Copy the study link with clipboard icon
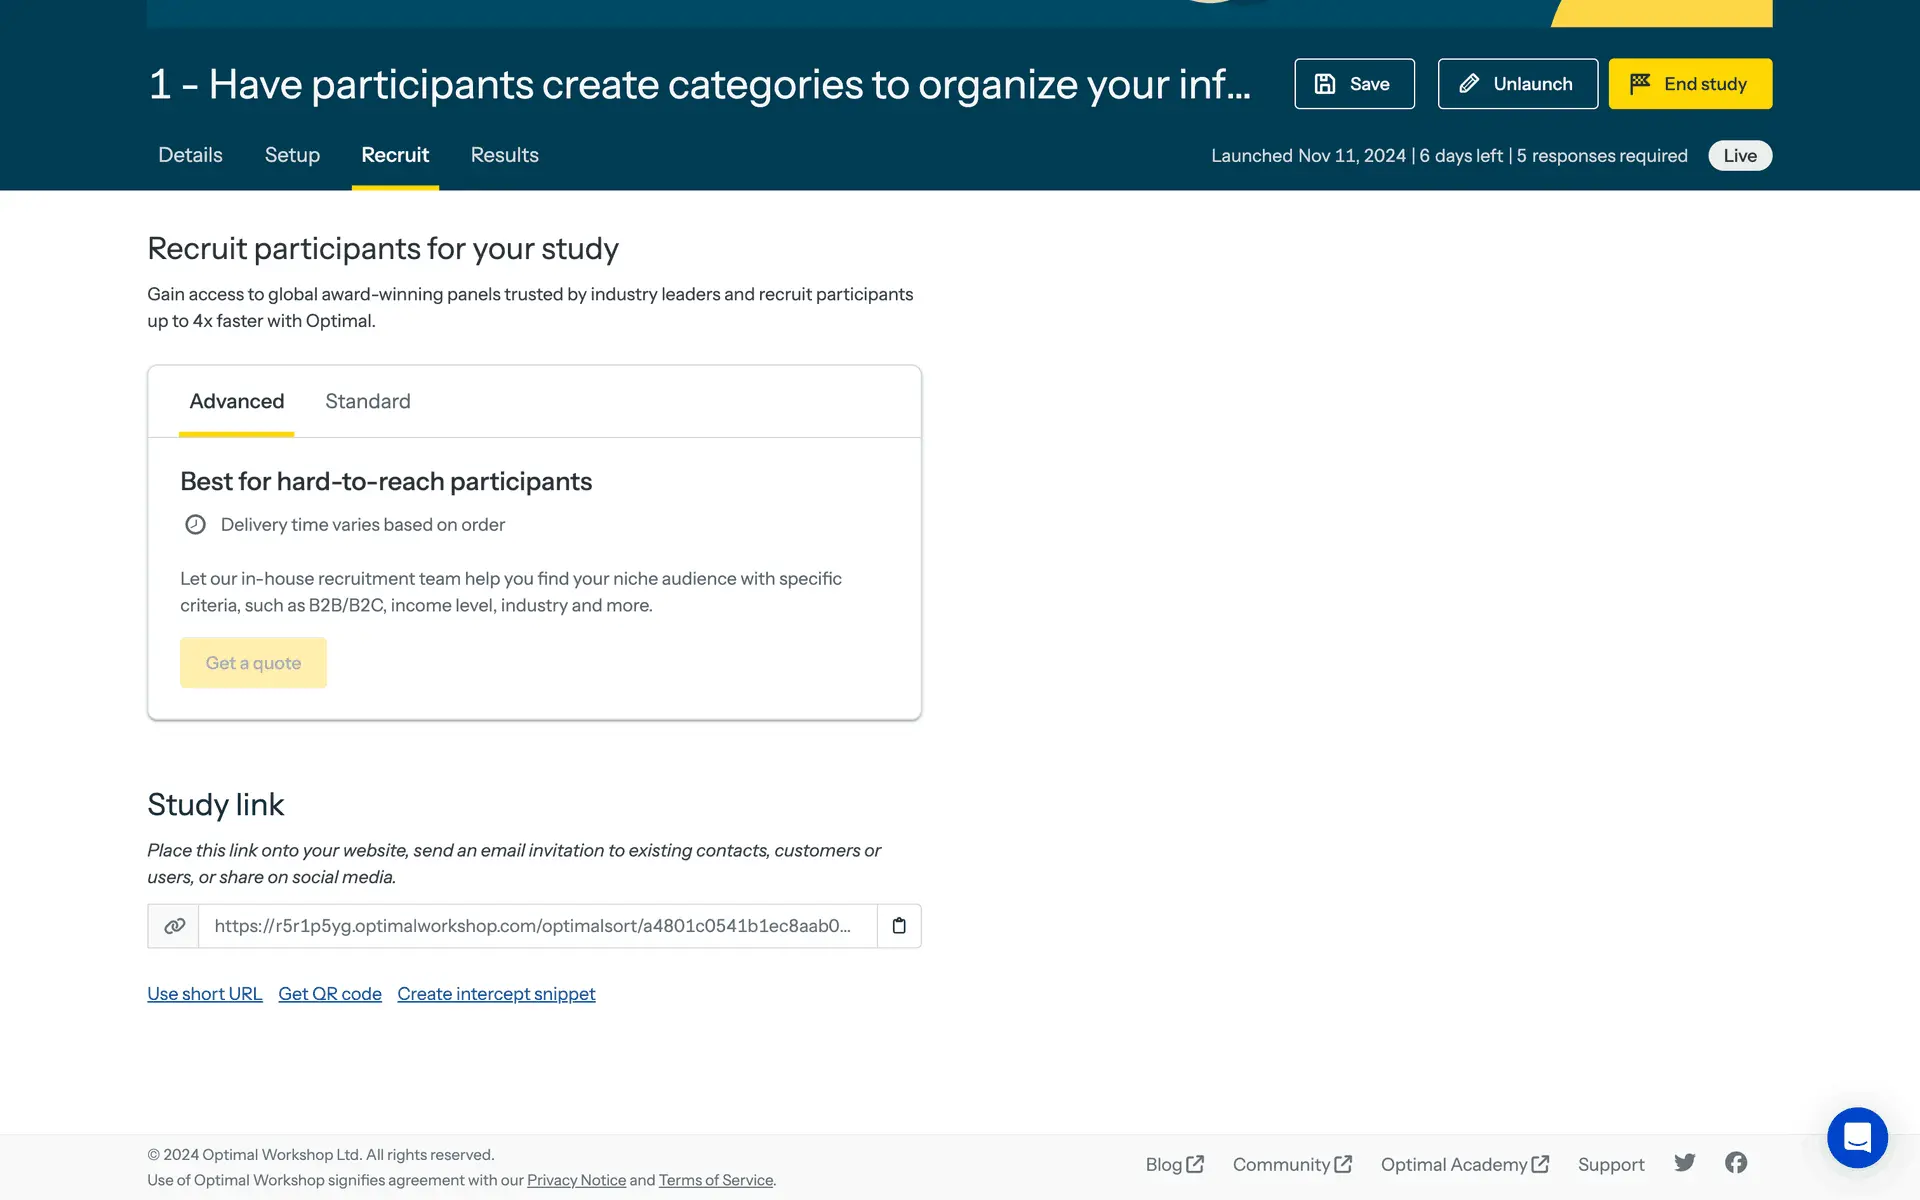Viewport: 1920px width, 1200px height. tap(899, 926)
